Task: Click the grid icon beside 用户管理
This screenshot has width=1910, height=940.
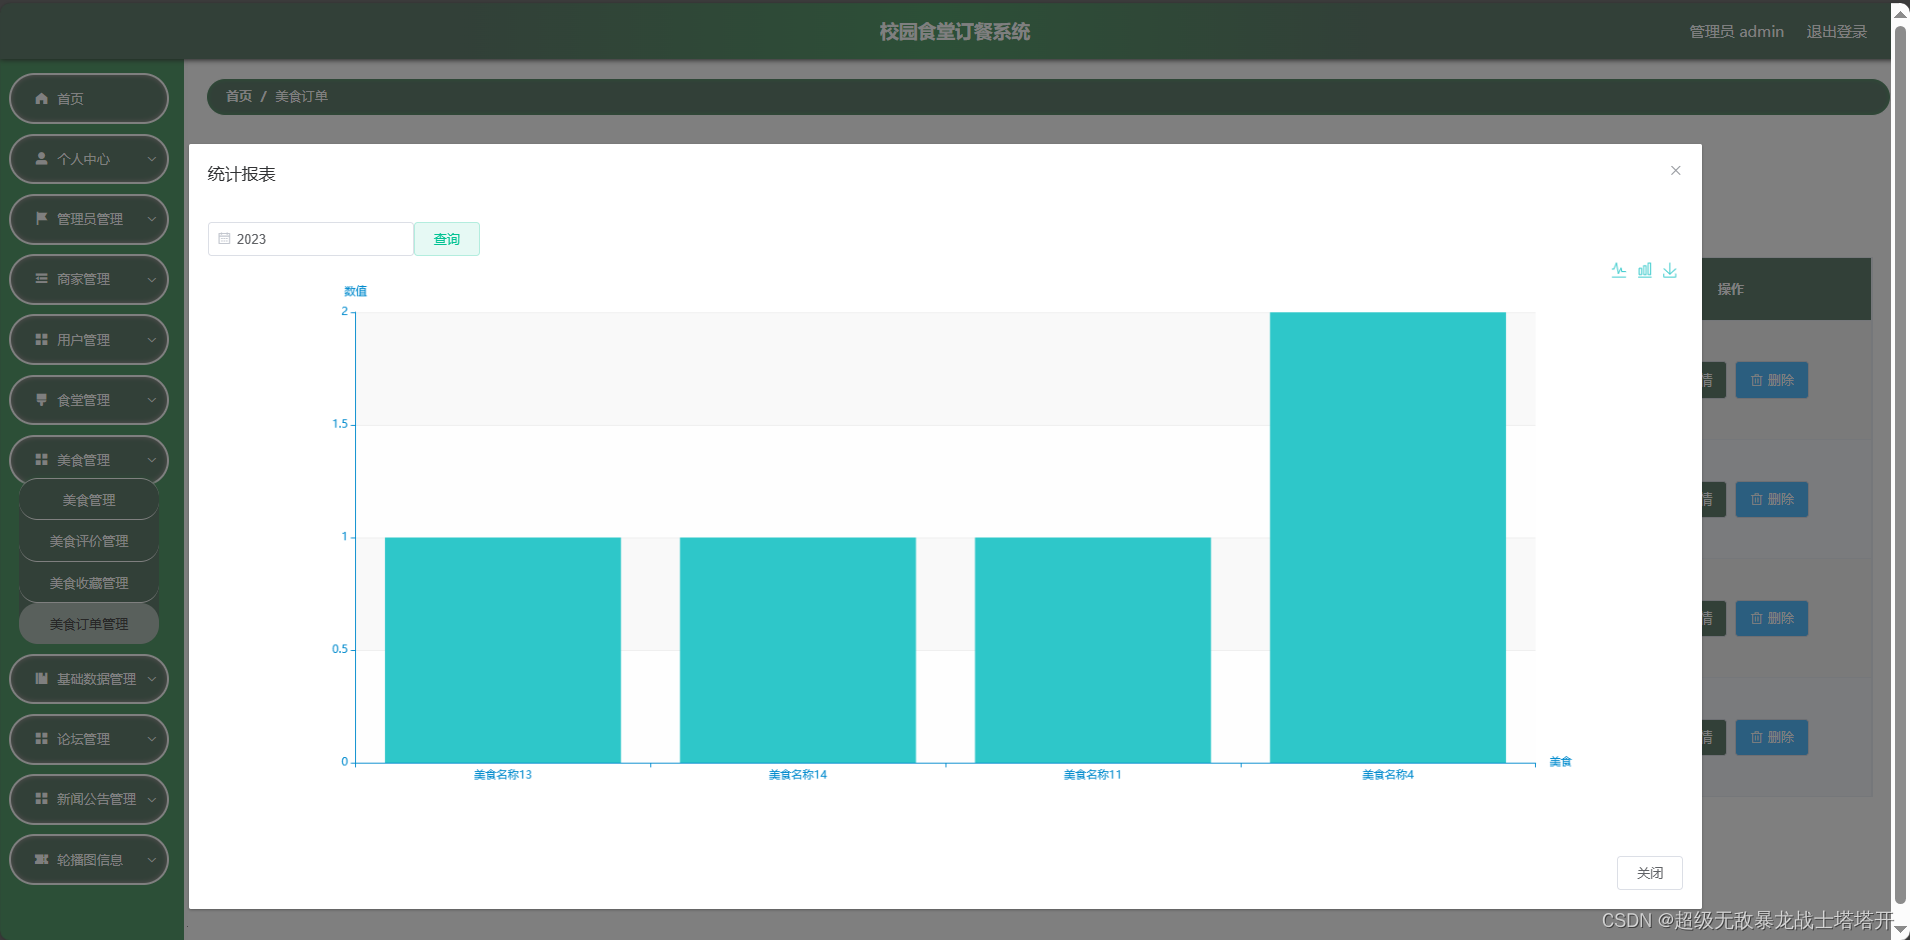Action: pos(41,339)
